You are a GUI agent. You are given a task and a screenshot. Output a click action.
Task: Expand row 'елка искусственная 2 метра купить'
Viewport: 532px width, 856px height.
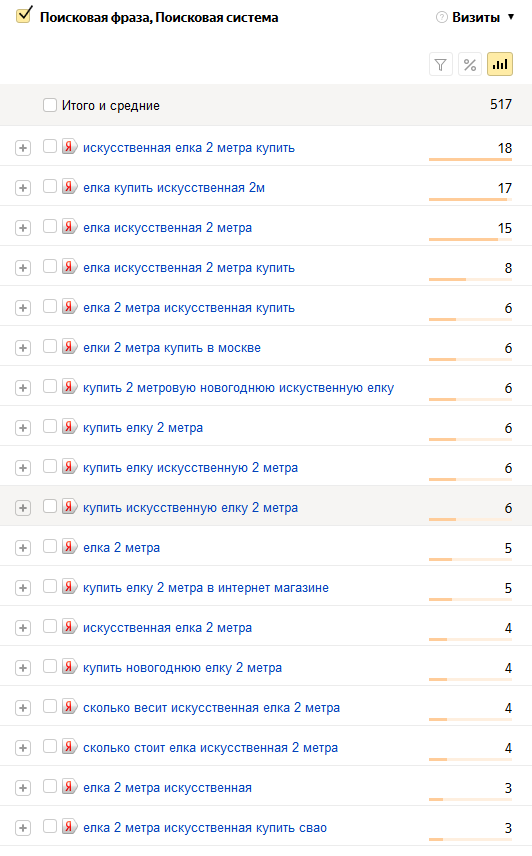23,268
